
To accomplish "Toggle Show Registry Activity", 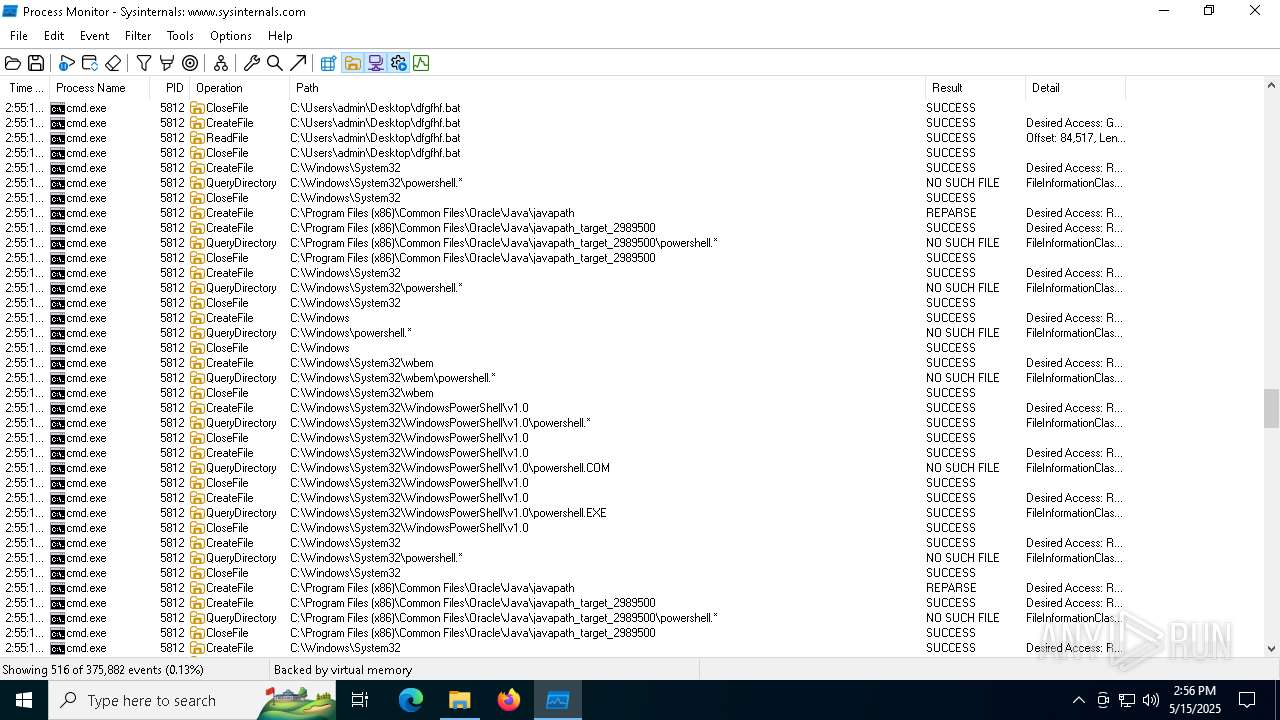I will click(x=329, y=63).
